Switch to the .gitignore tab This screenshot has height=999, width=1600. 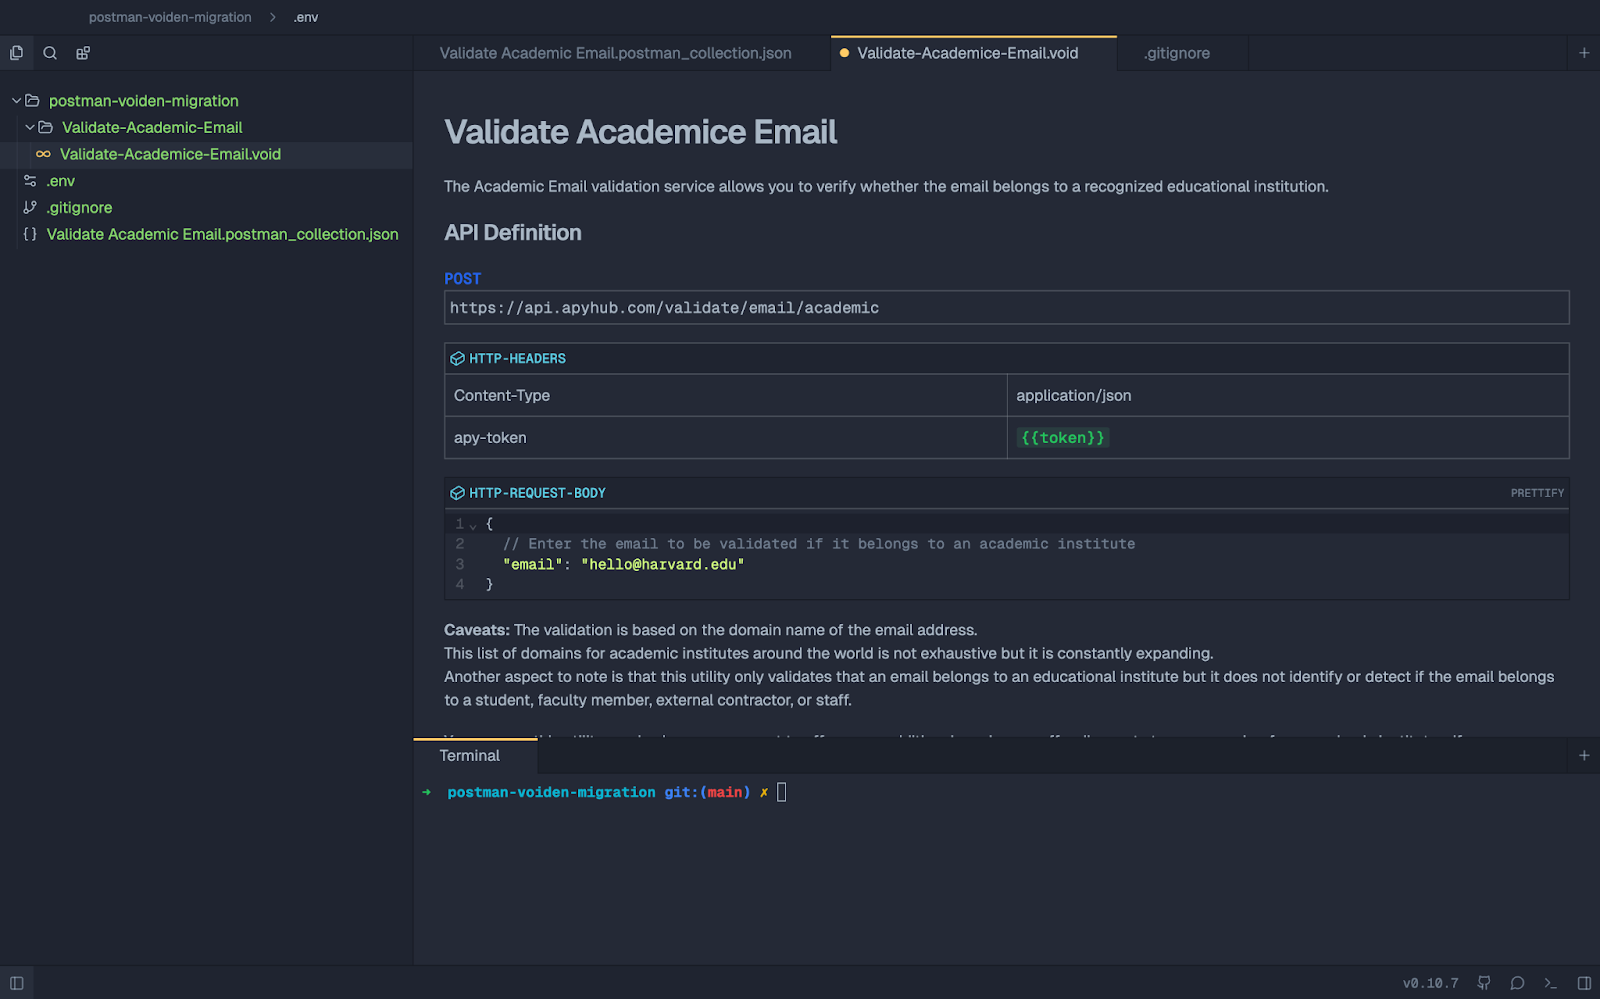[1175, 53]
